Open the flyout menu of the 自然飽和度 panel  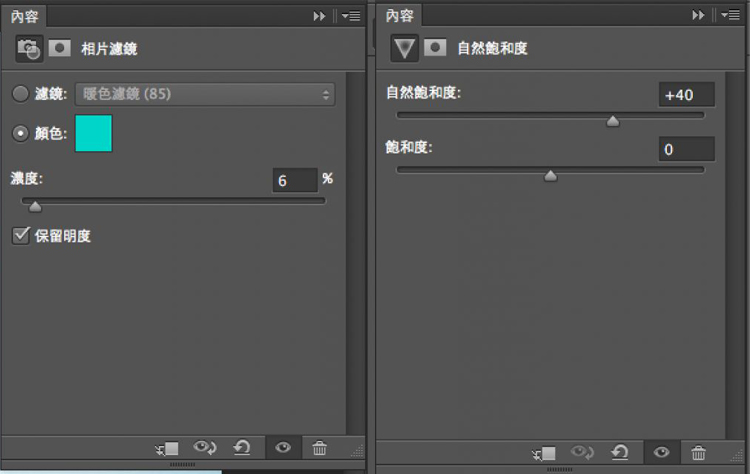point(730,15)
